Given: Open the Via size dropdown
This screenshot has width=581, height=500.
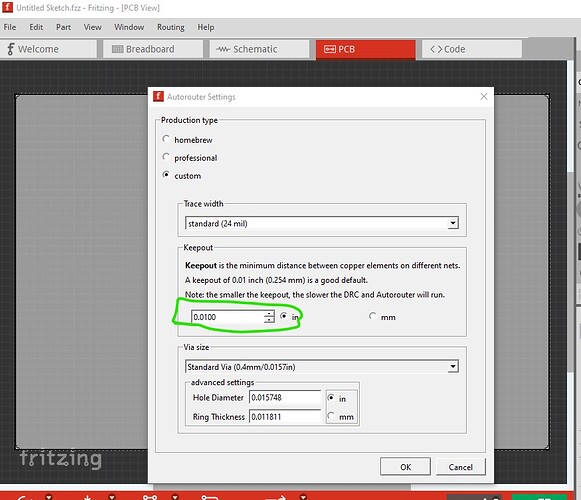Looking at the screenshot, I should click(x=322, y=367).
